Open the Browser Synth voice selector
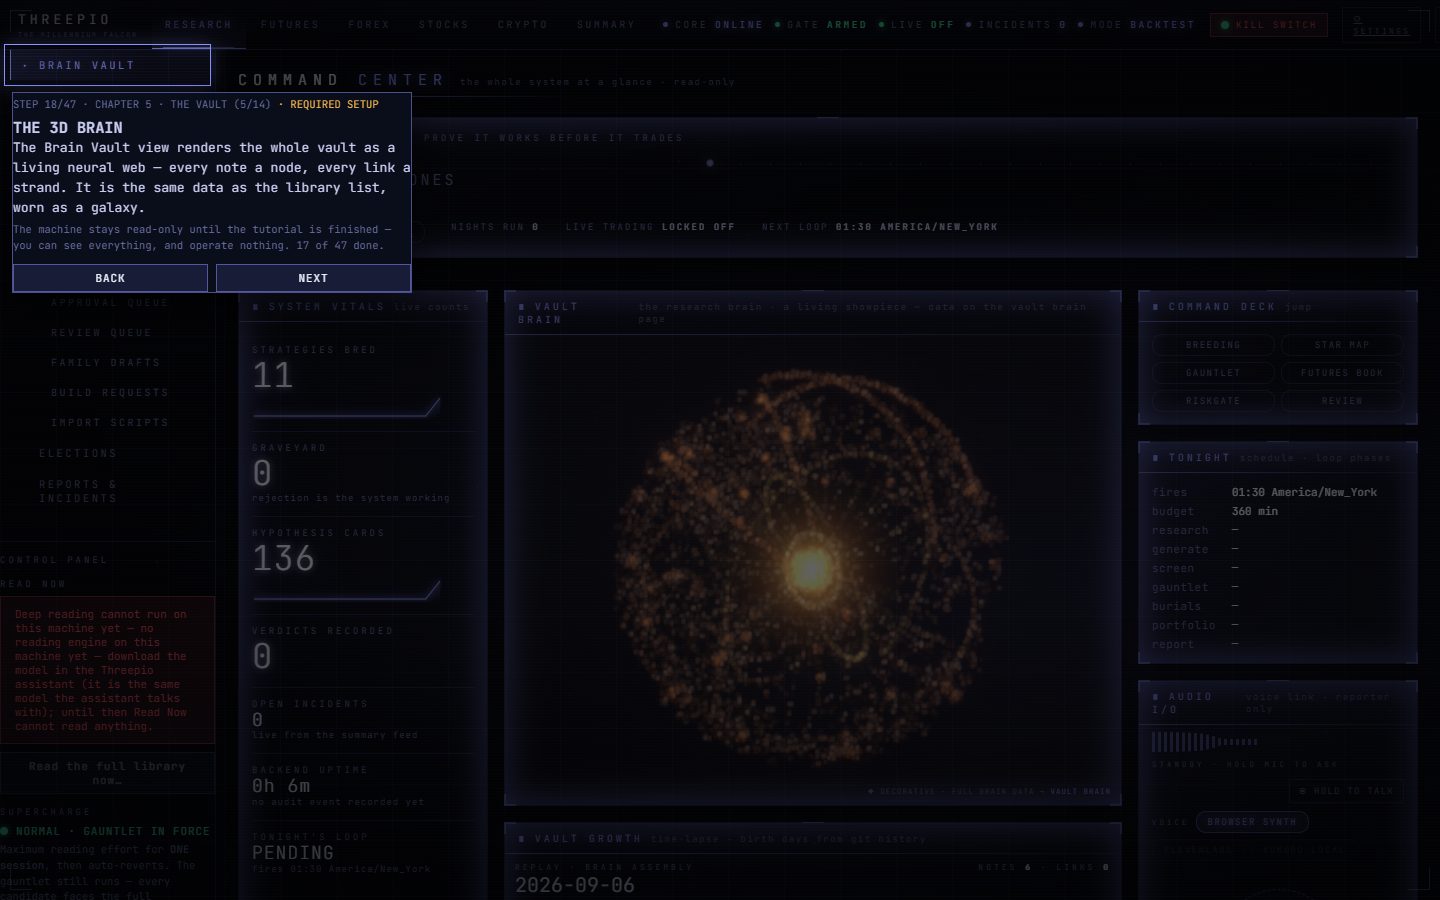The height and width of the screenshot is (900, 1440). pos(1252,822)
